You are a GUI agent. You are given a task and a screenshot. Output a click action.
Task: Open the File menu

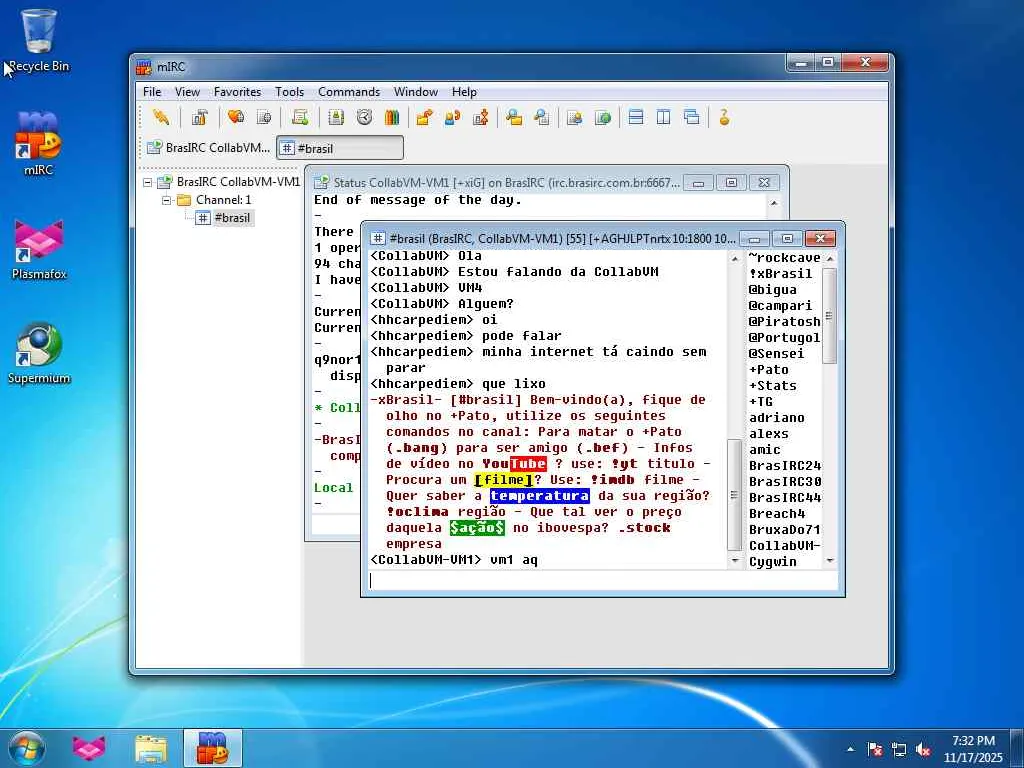(x=152, y=92)
